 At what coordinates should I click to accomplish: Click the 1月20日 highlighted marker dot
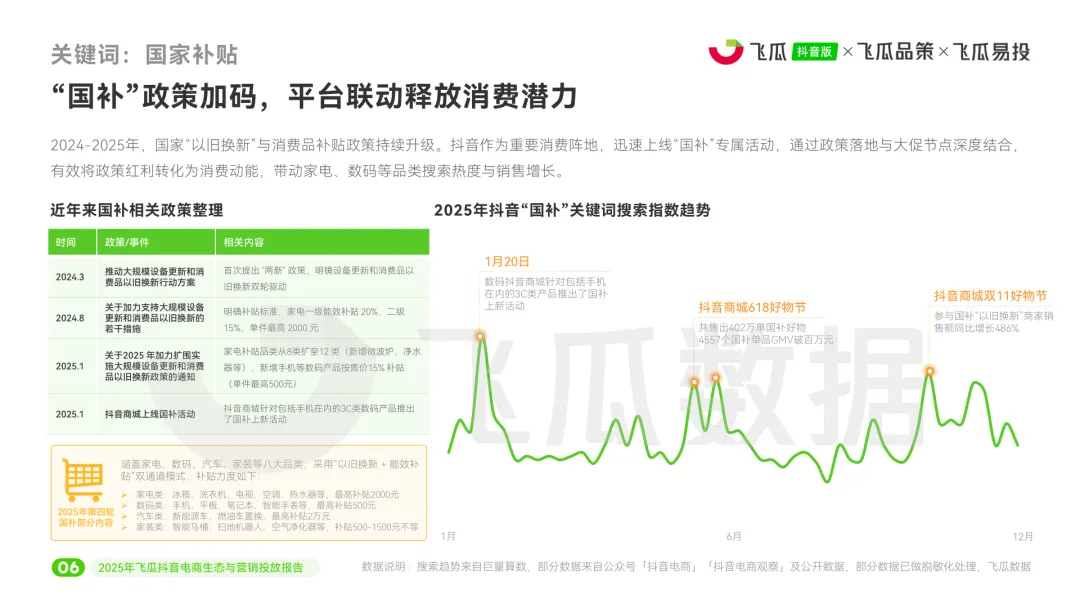pyautogui.click(x=480, y=337)
